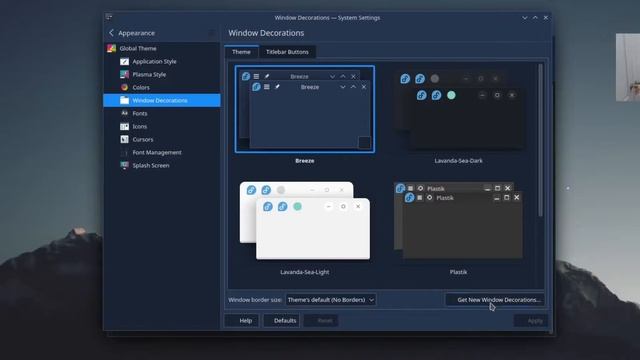The image size is (640, 360).
Task: Click the Lavanda-Sea-Light name label
Action: (304, 272)
